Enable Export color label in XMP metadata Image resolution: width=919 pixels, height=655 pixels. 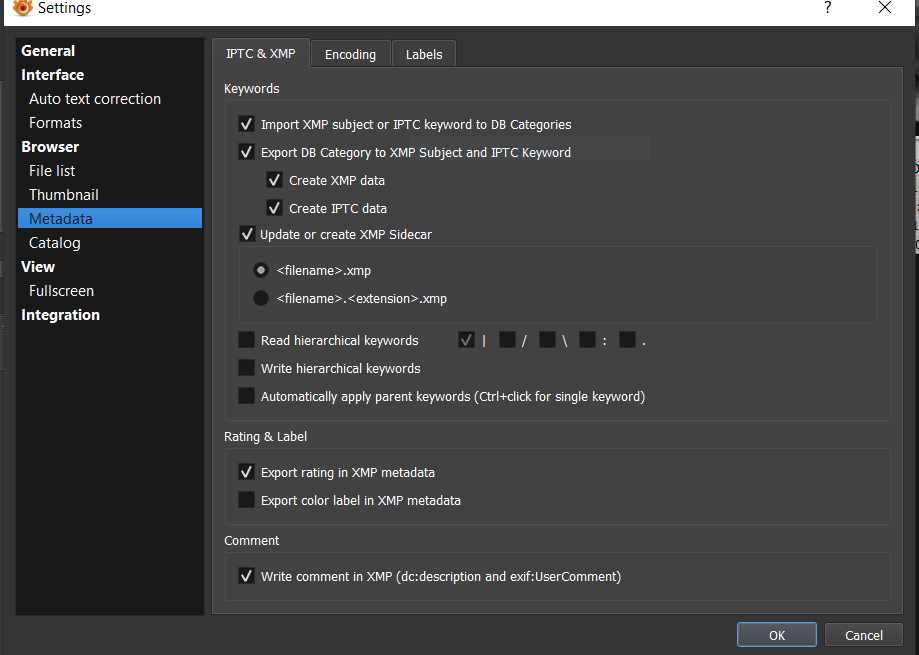point(246,501)
